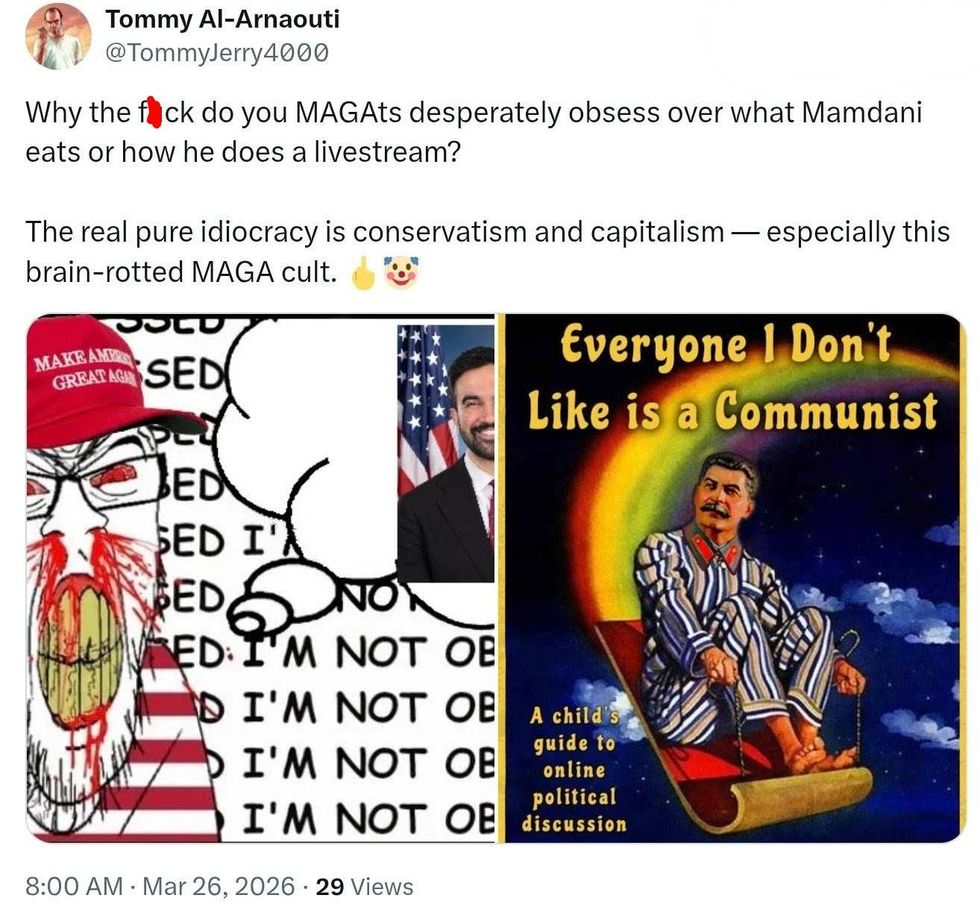Viewport: 980px width, 907px height.
Task: Click the inset photo of smiling bearded man
Action: pyautogui.click(x=446, y=454)
